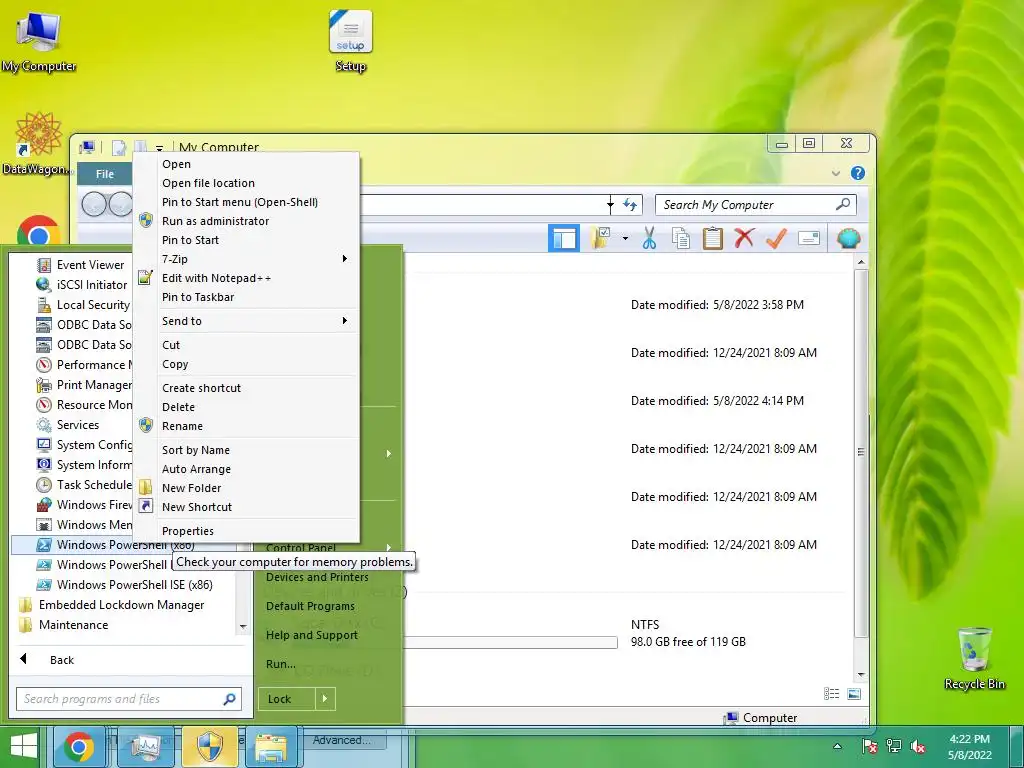Viewport: 1024px width, 768px height.
Task: Click the Copy icon in explorer toolbar
Action: click(680, 238)
